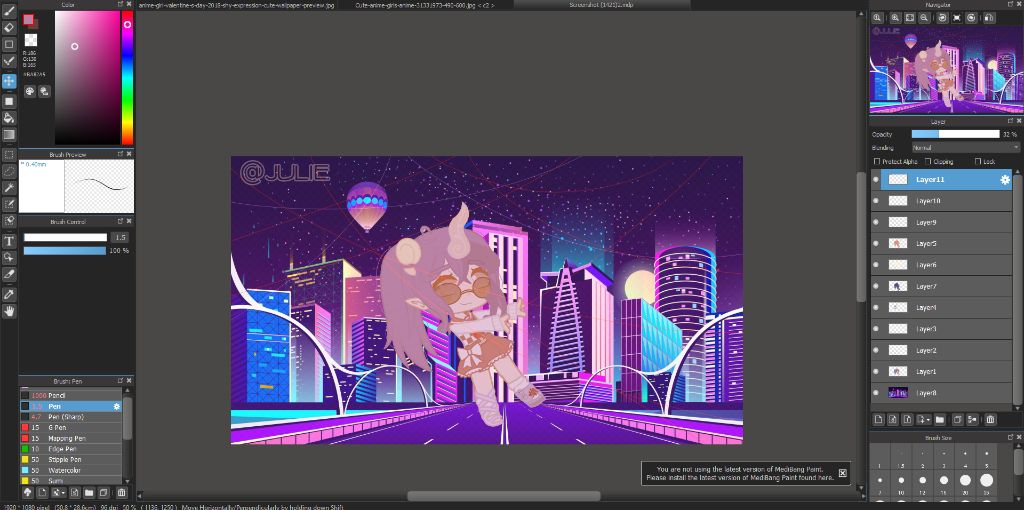Select the Magic Wand tool
Screen dimensions: 1024x510
pos(8,188)
